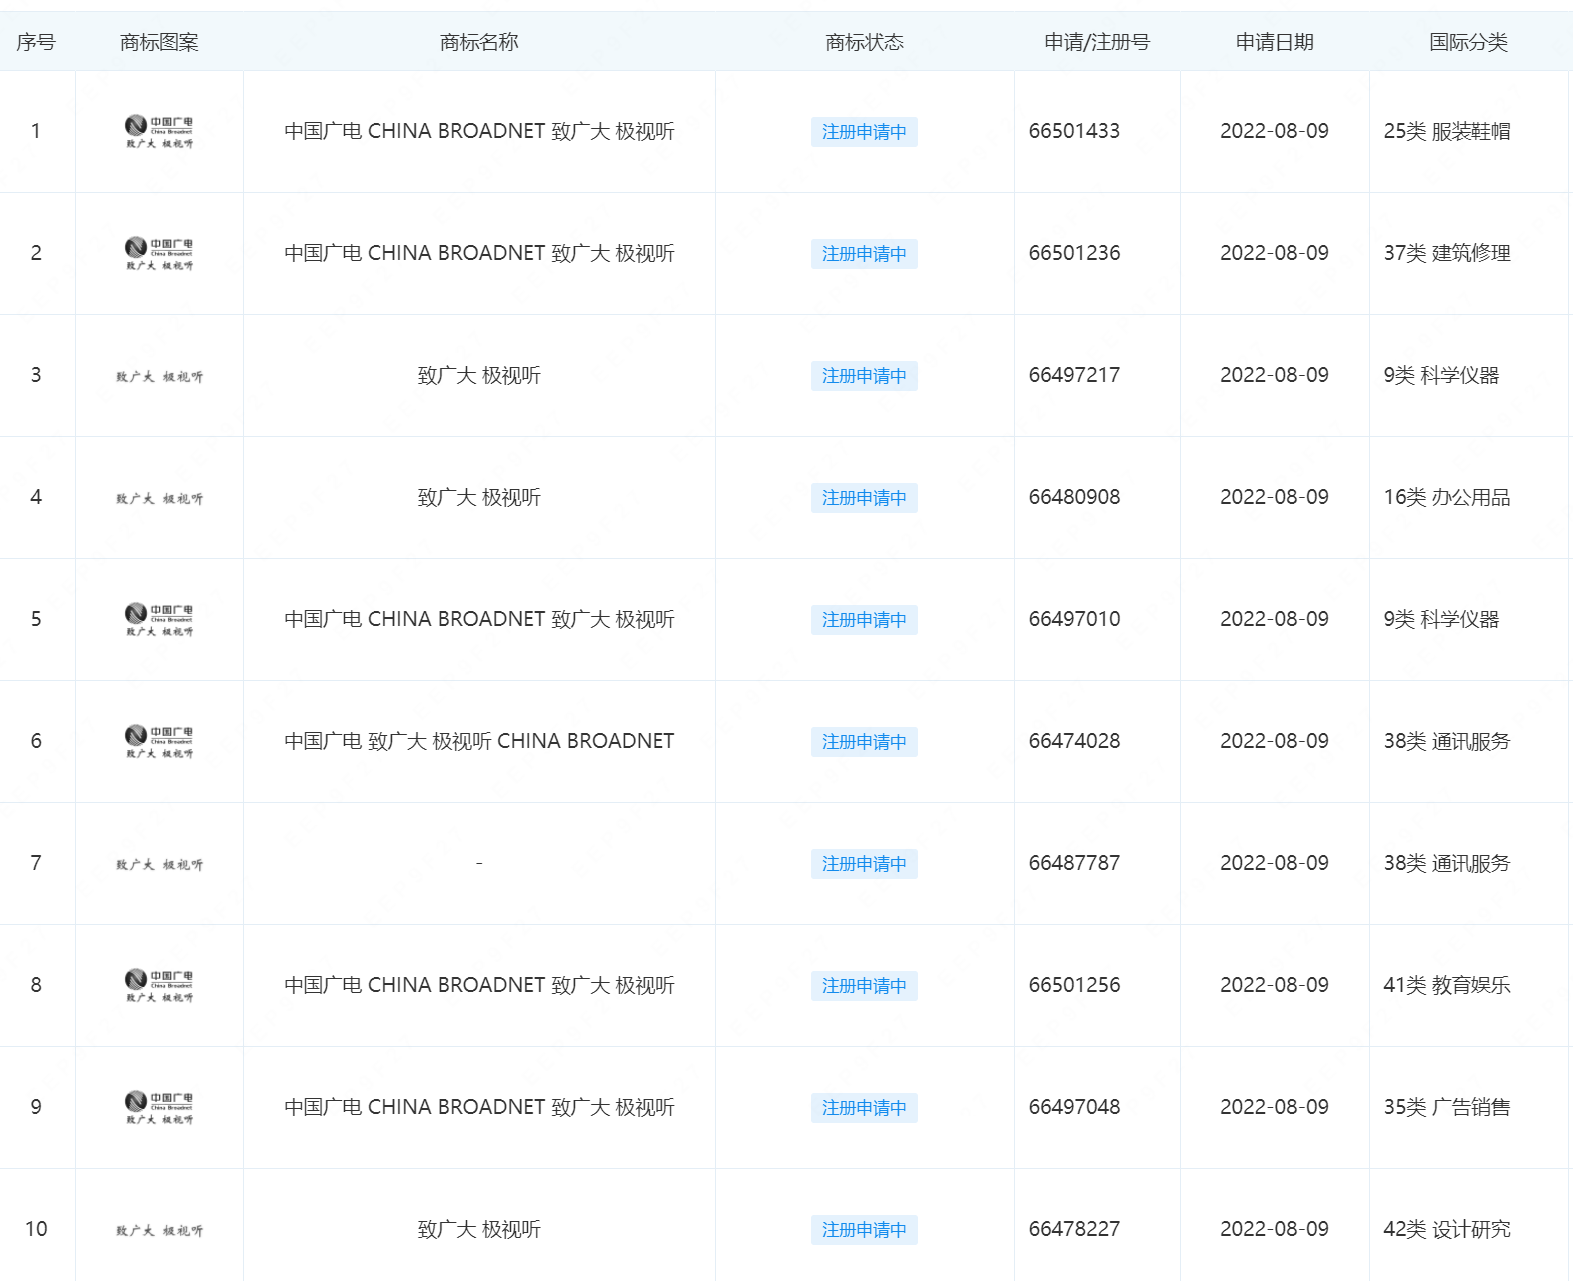Select trademark name in row 2

(479, 253)
